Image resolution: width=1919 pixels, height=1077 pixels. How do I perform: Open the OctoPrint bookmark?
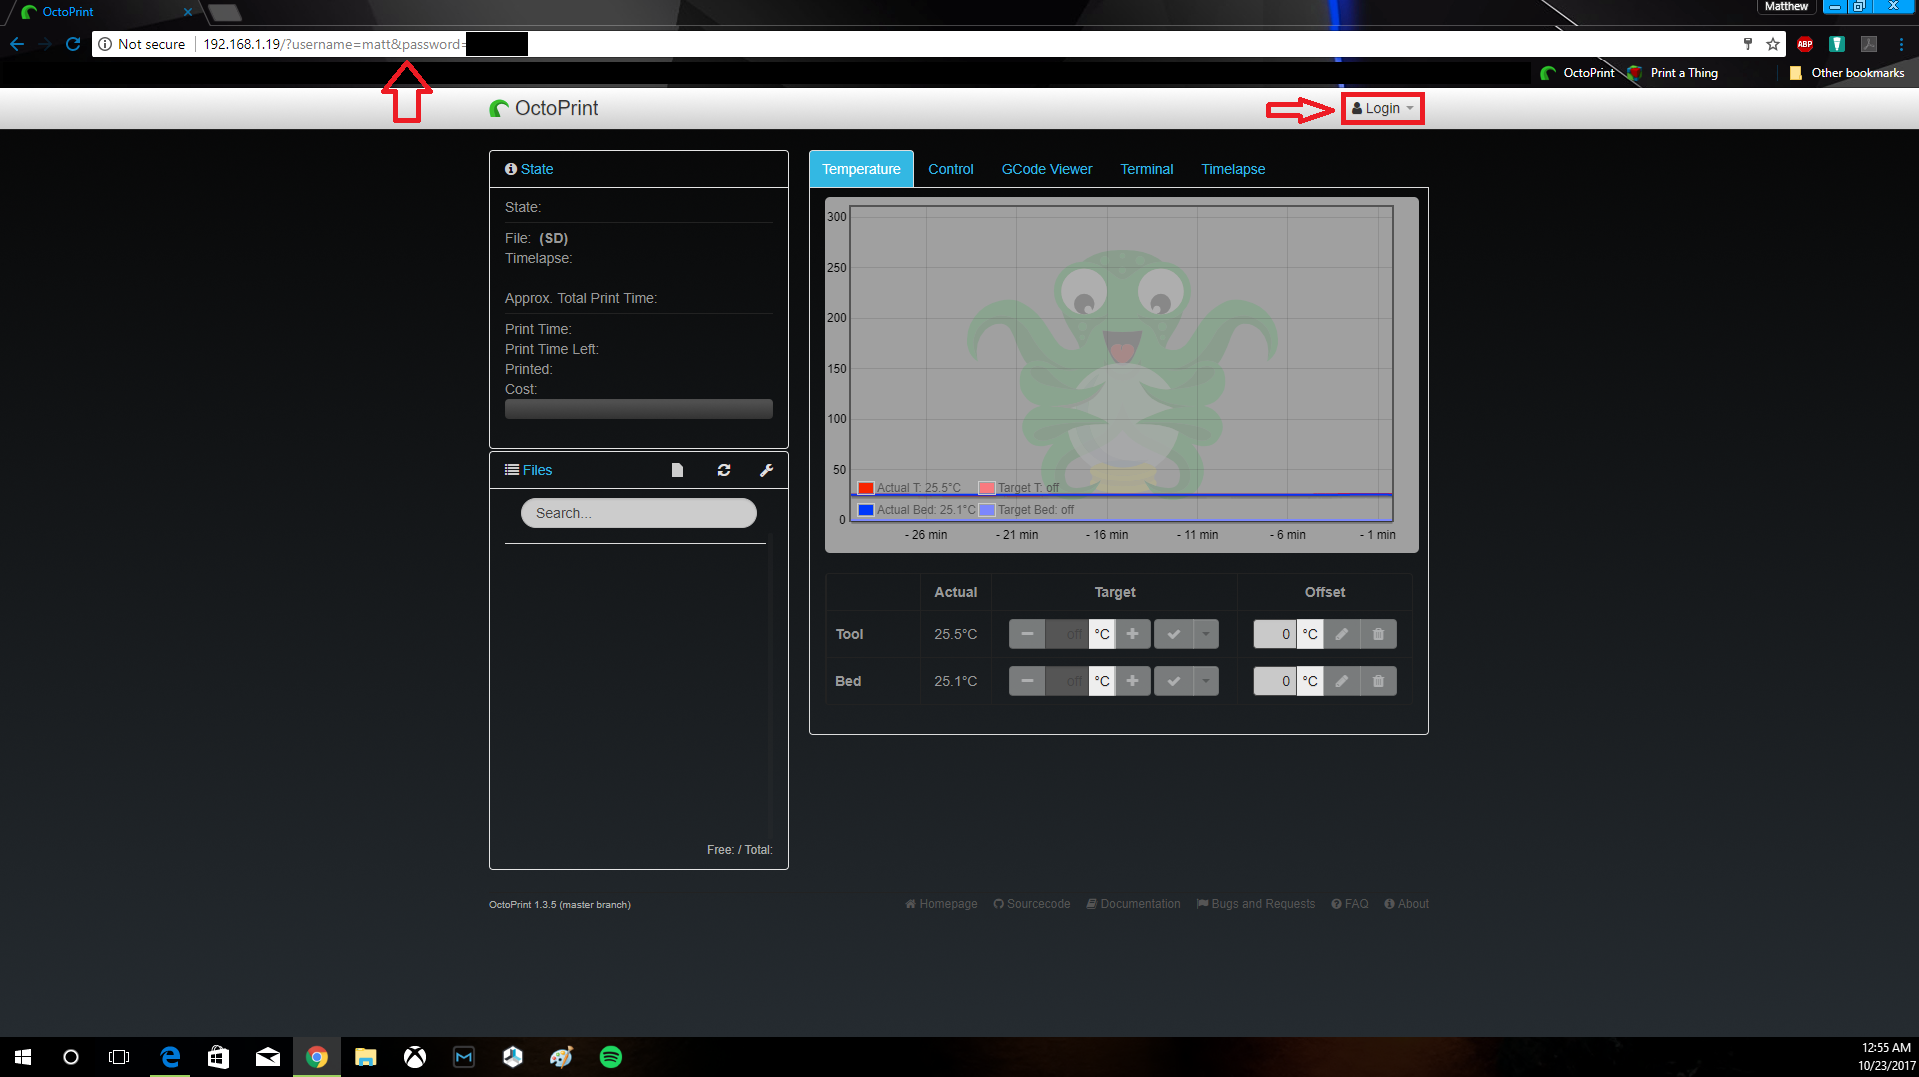(1577, 73)
